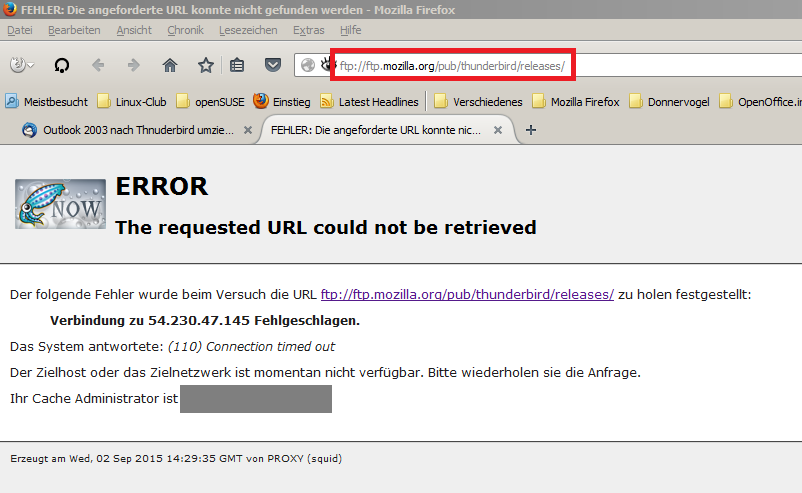Click the Squid NOW logo image

point(60,204)
